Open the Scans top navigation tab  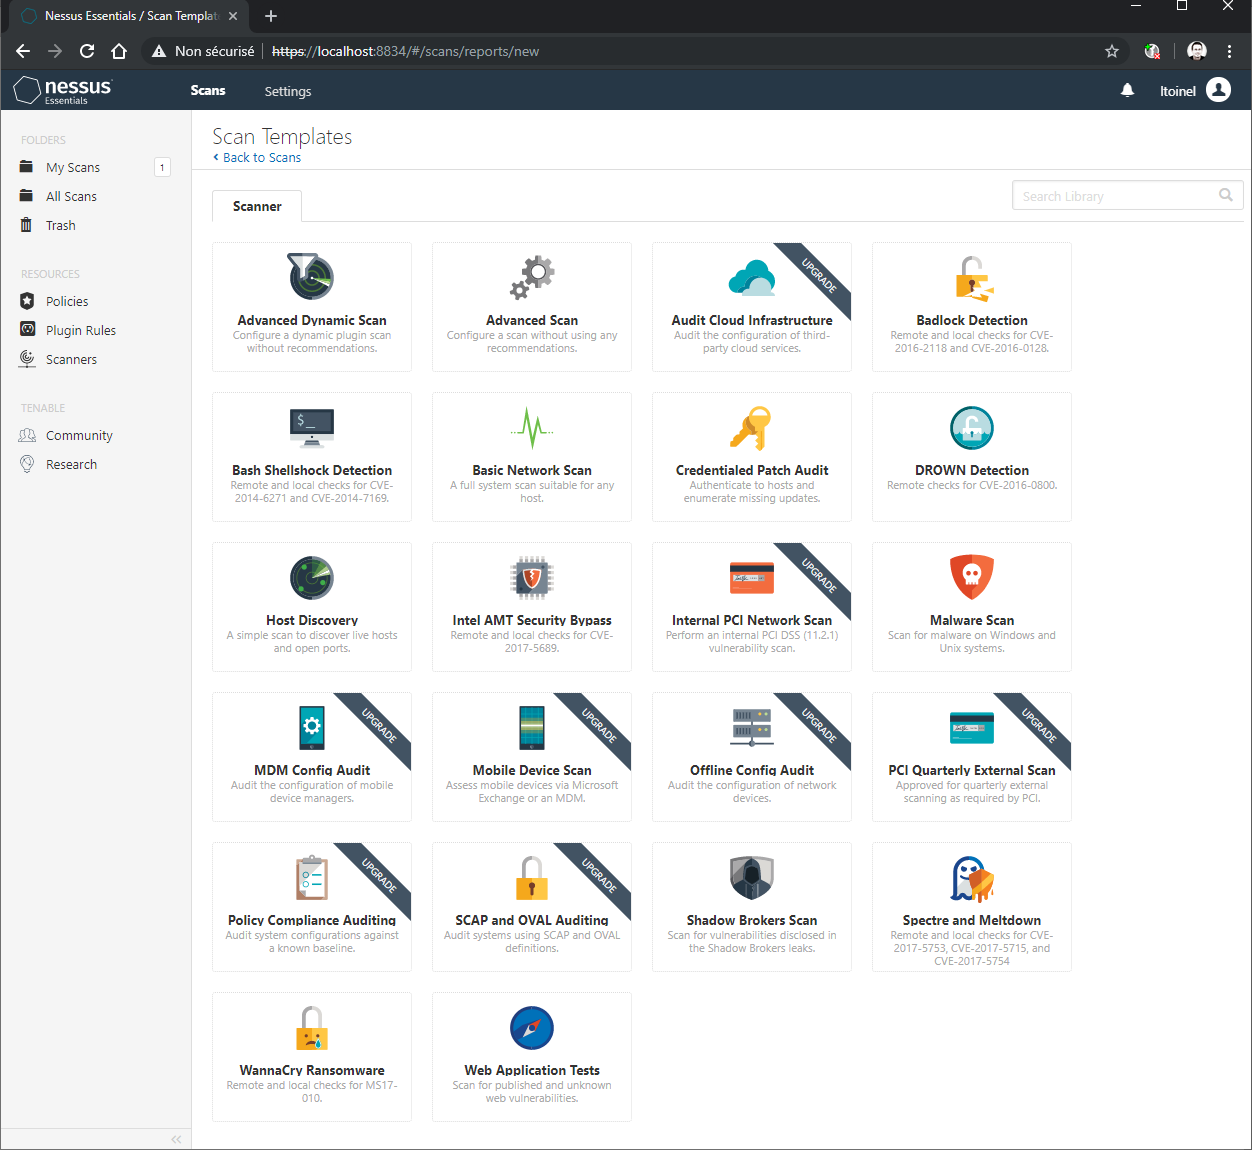pos(208,91)
